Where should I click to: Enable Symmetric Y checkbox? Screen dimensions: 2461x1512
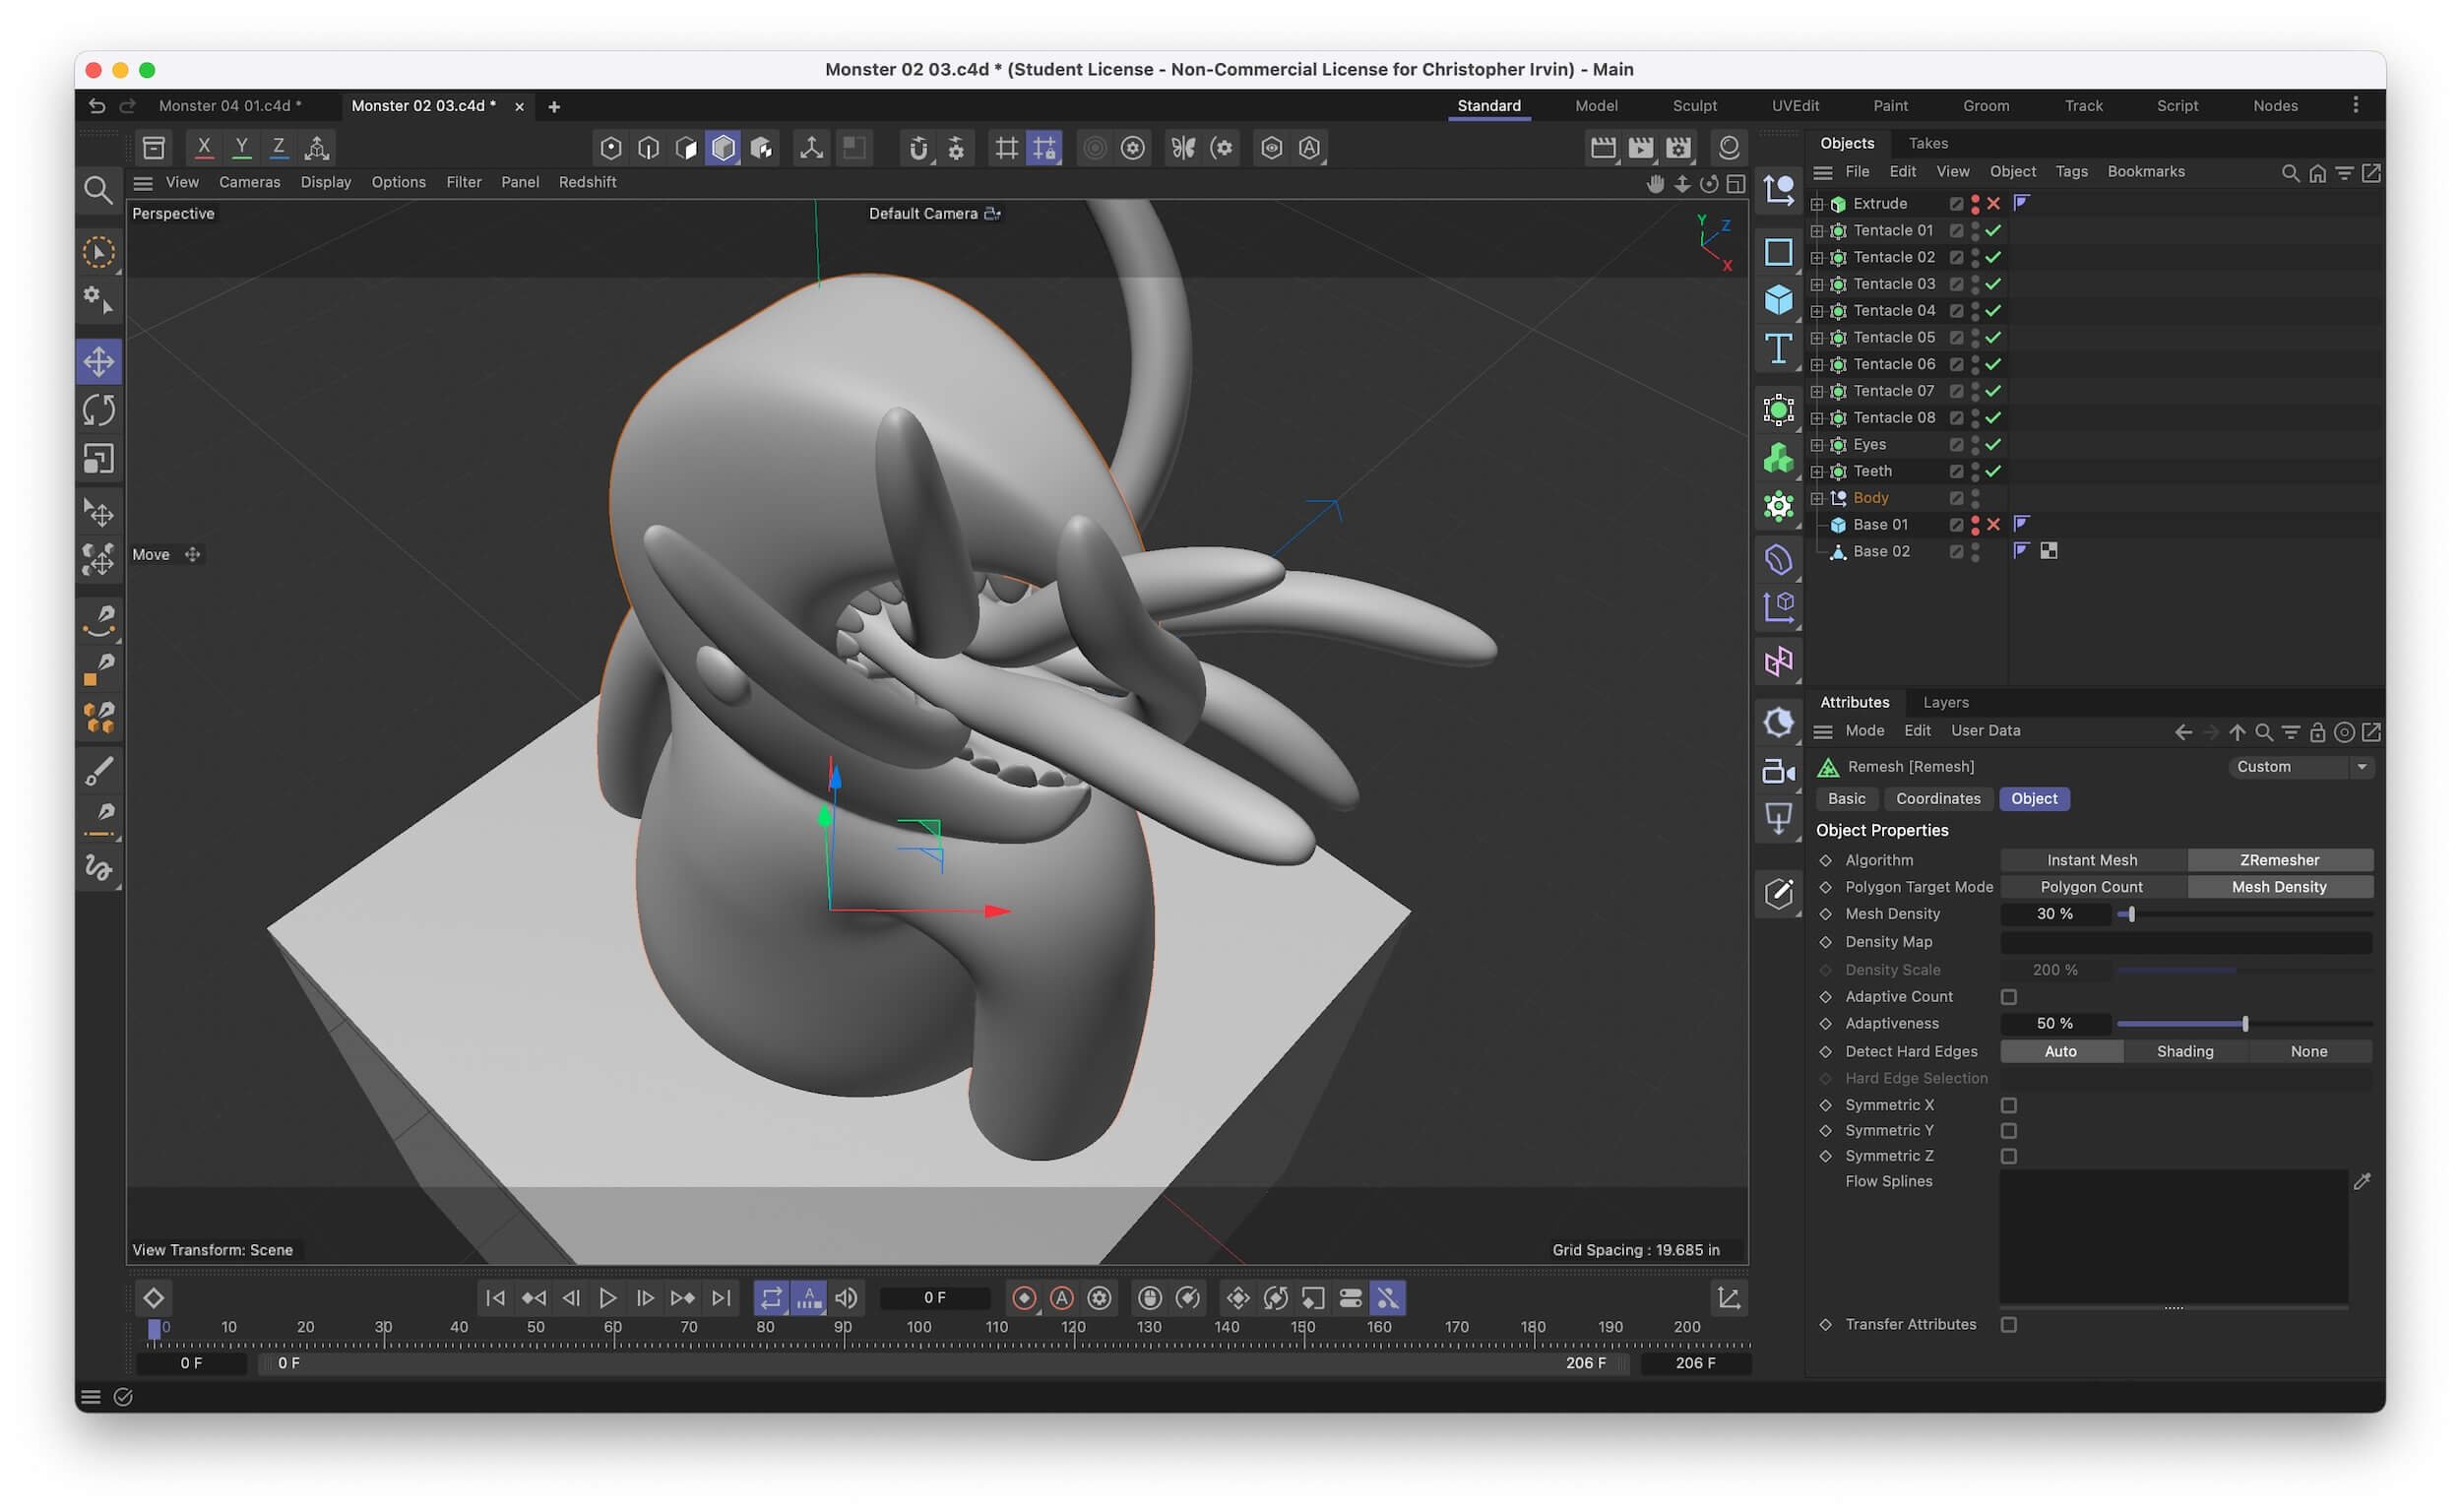(x=2008, y=1131)
